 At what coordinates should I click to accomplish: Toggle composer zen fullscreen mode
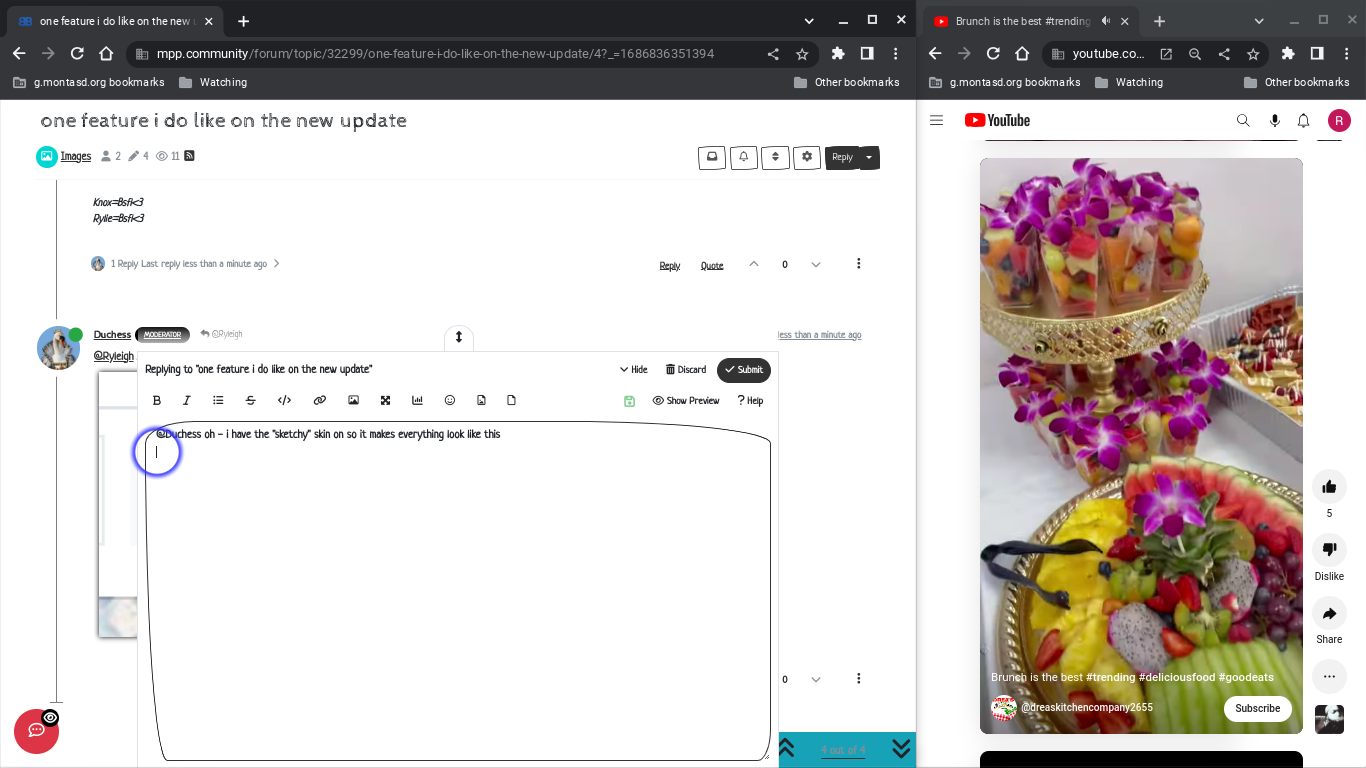pos(385,400)
